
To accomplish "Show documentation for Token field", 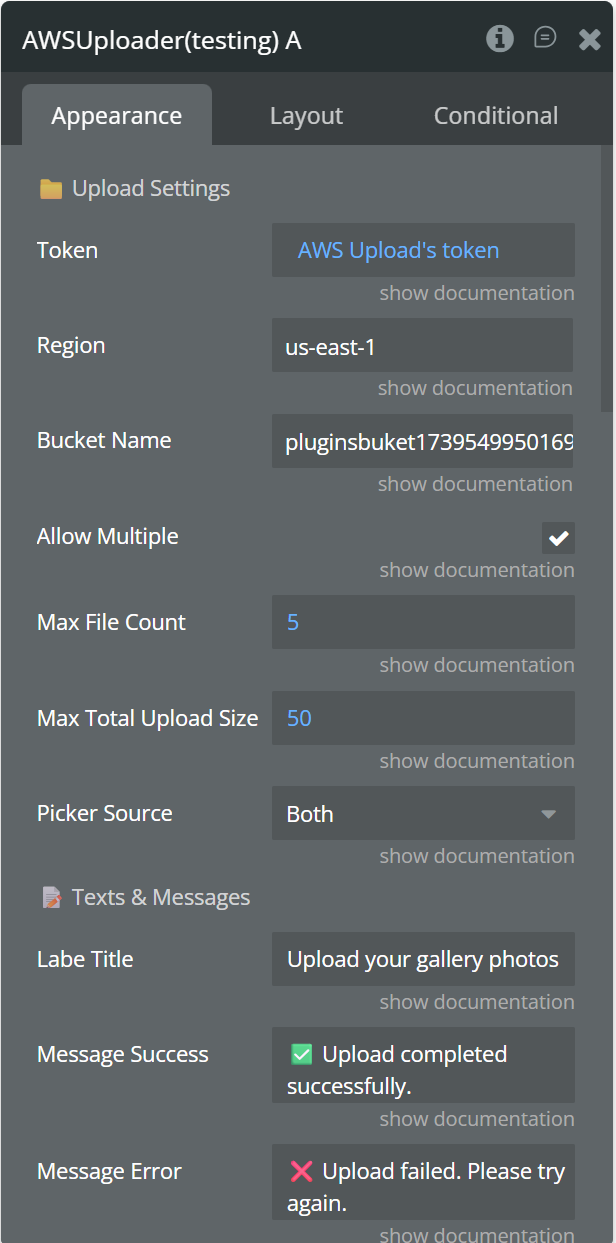I will [x=476, y=293].
